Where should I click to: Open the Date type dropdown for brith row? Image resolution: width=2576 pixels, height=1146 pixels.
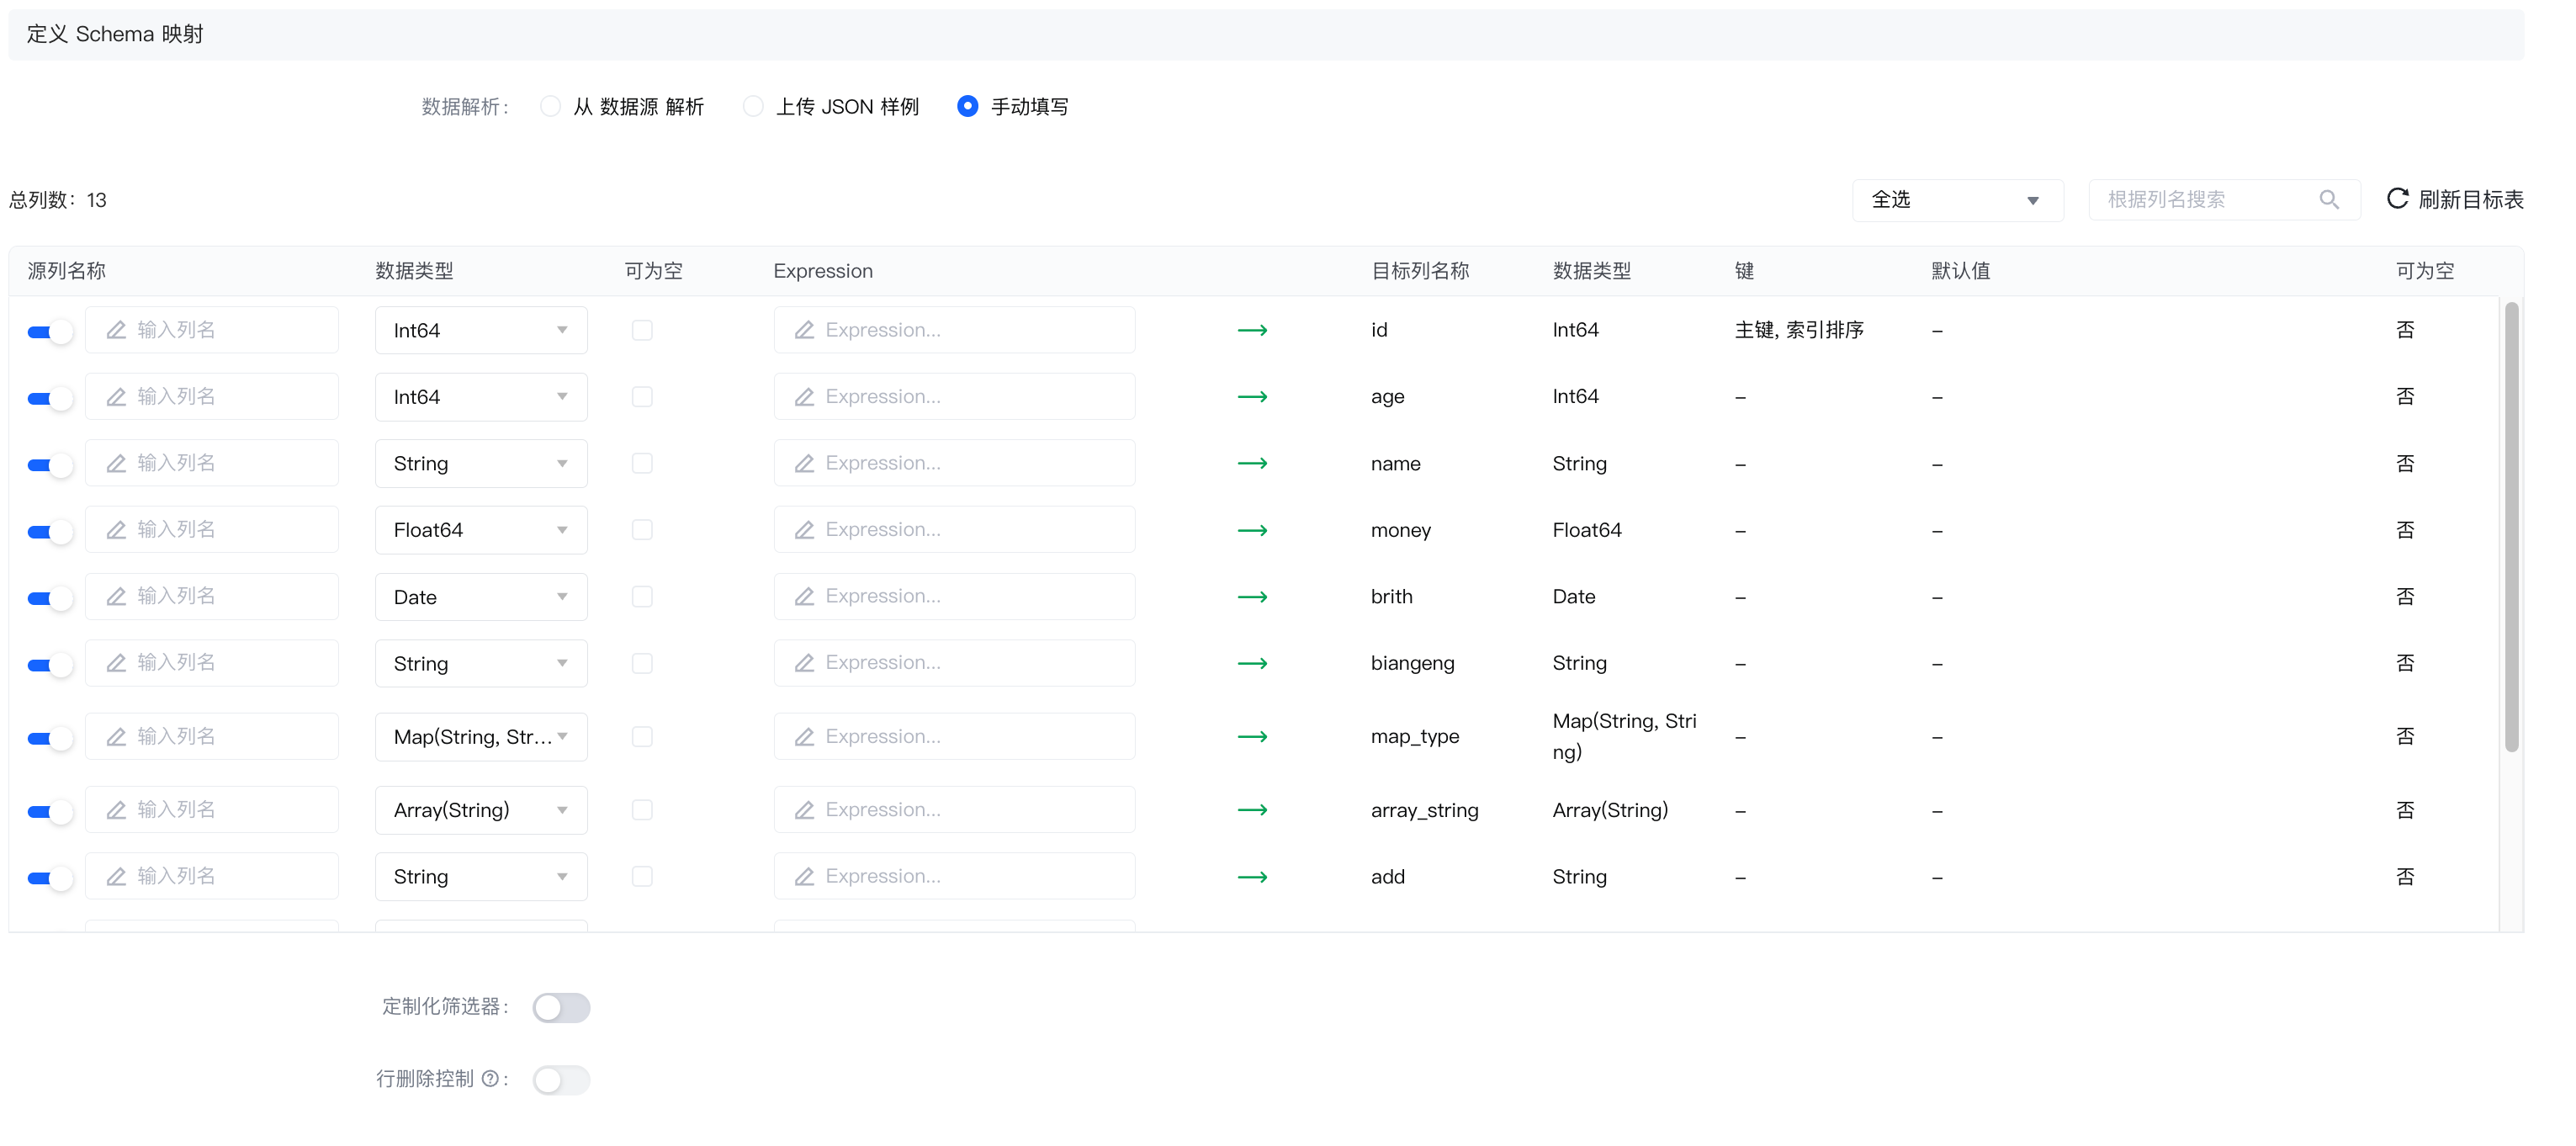click(481, 597)
